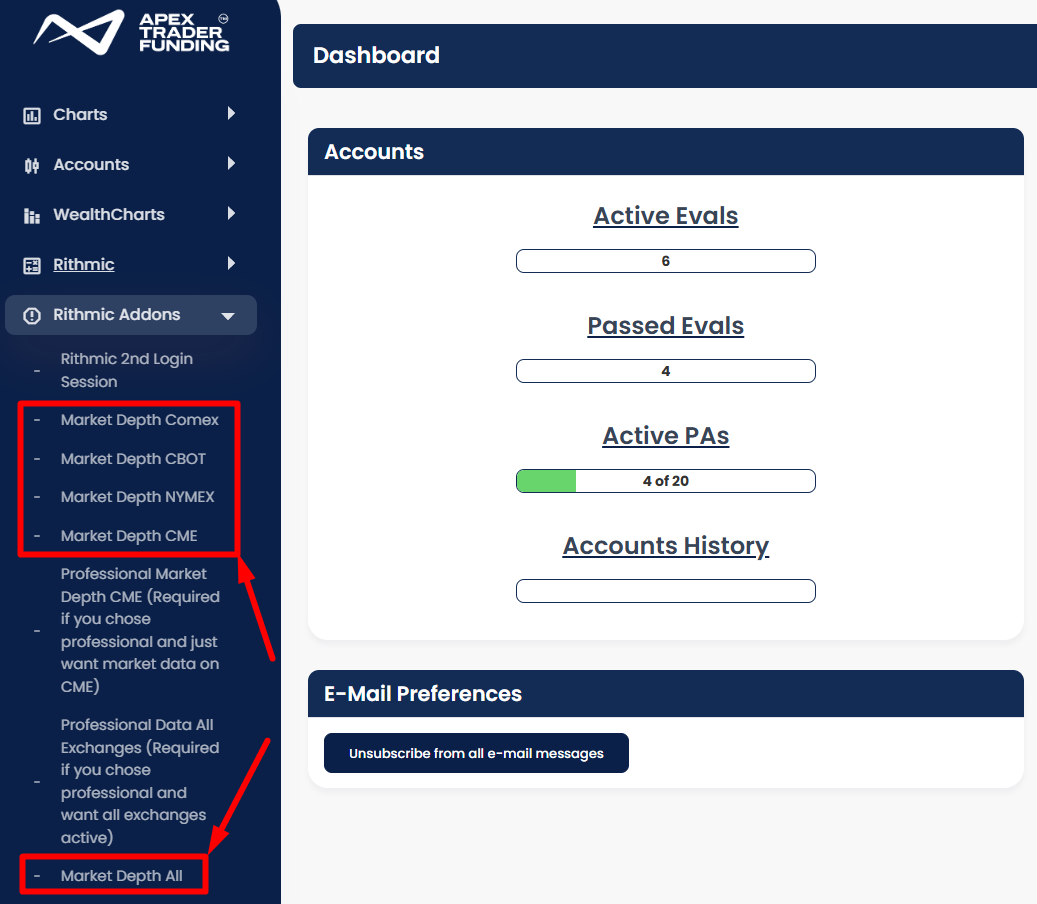Select Market Depth Comex addon
The height and width of the screenshot is (904, 1037).
coord(139,420)
